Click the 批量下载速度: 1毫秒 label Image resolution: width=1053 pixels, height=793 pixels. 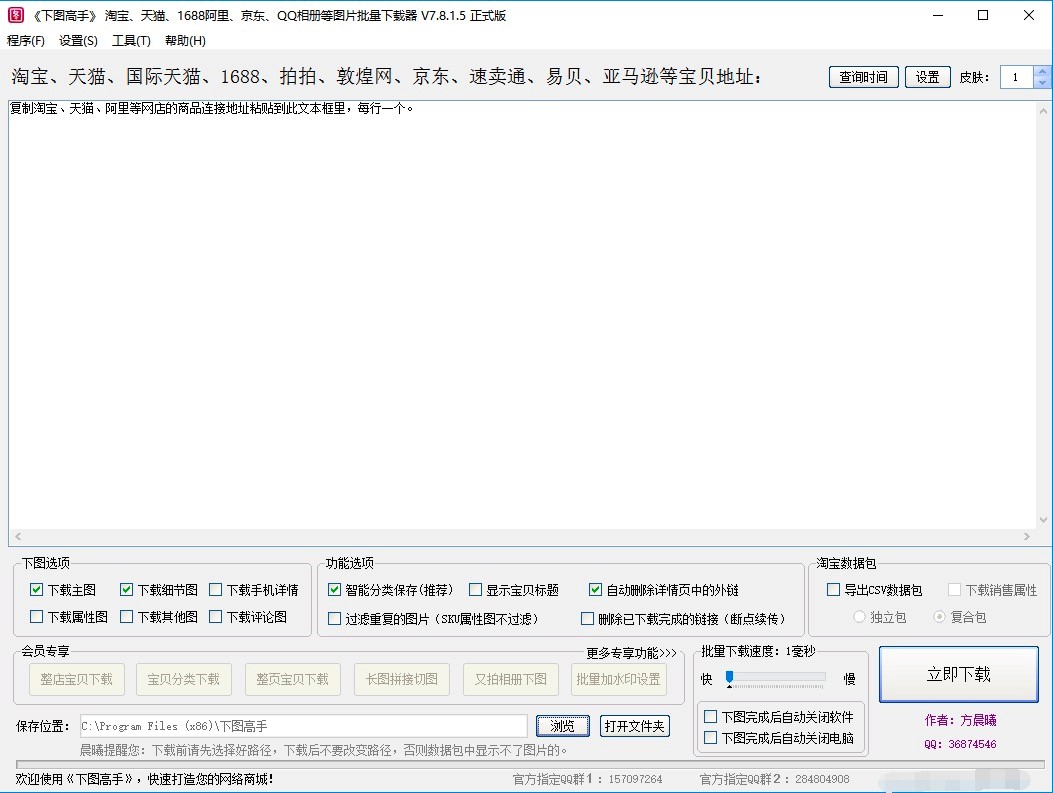click(758, 651)
